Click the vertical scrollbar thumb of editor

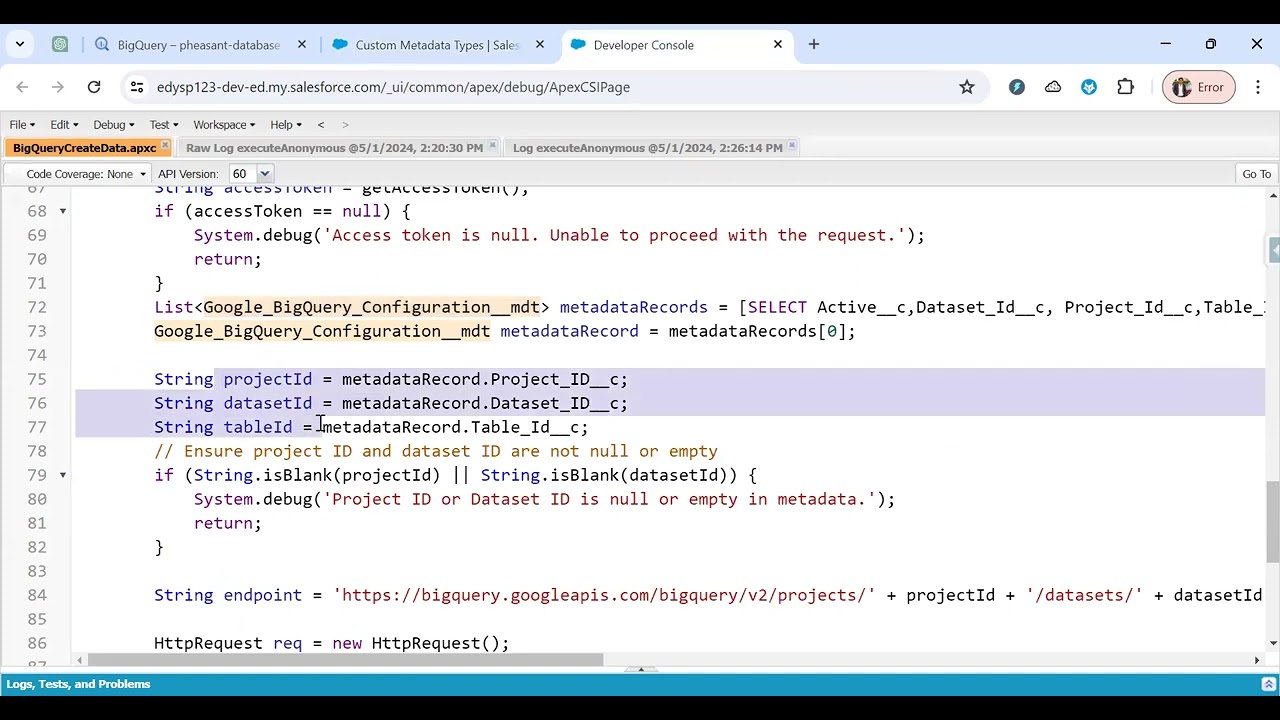click(1273, 522)
